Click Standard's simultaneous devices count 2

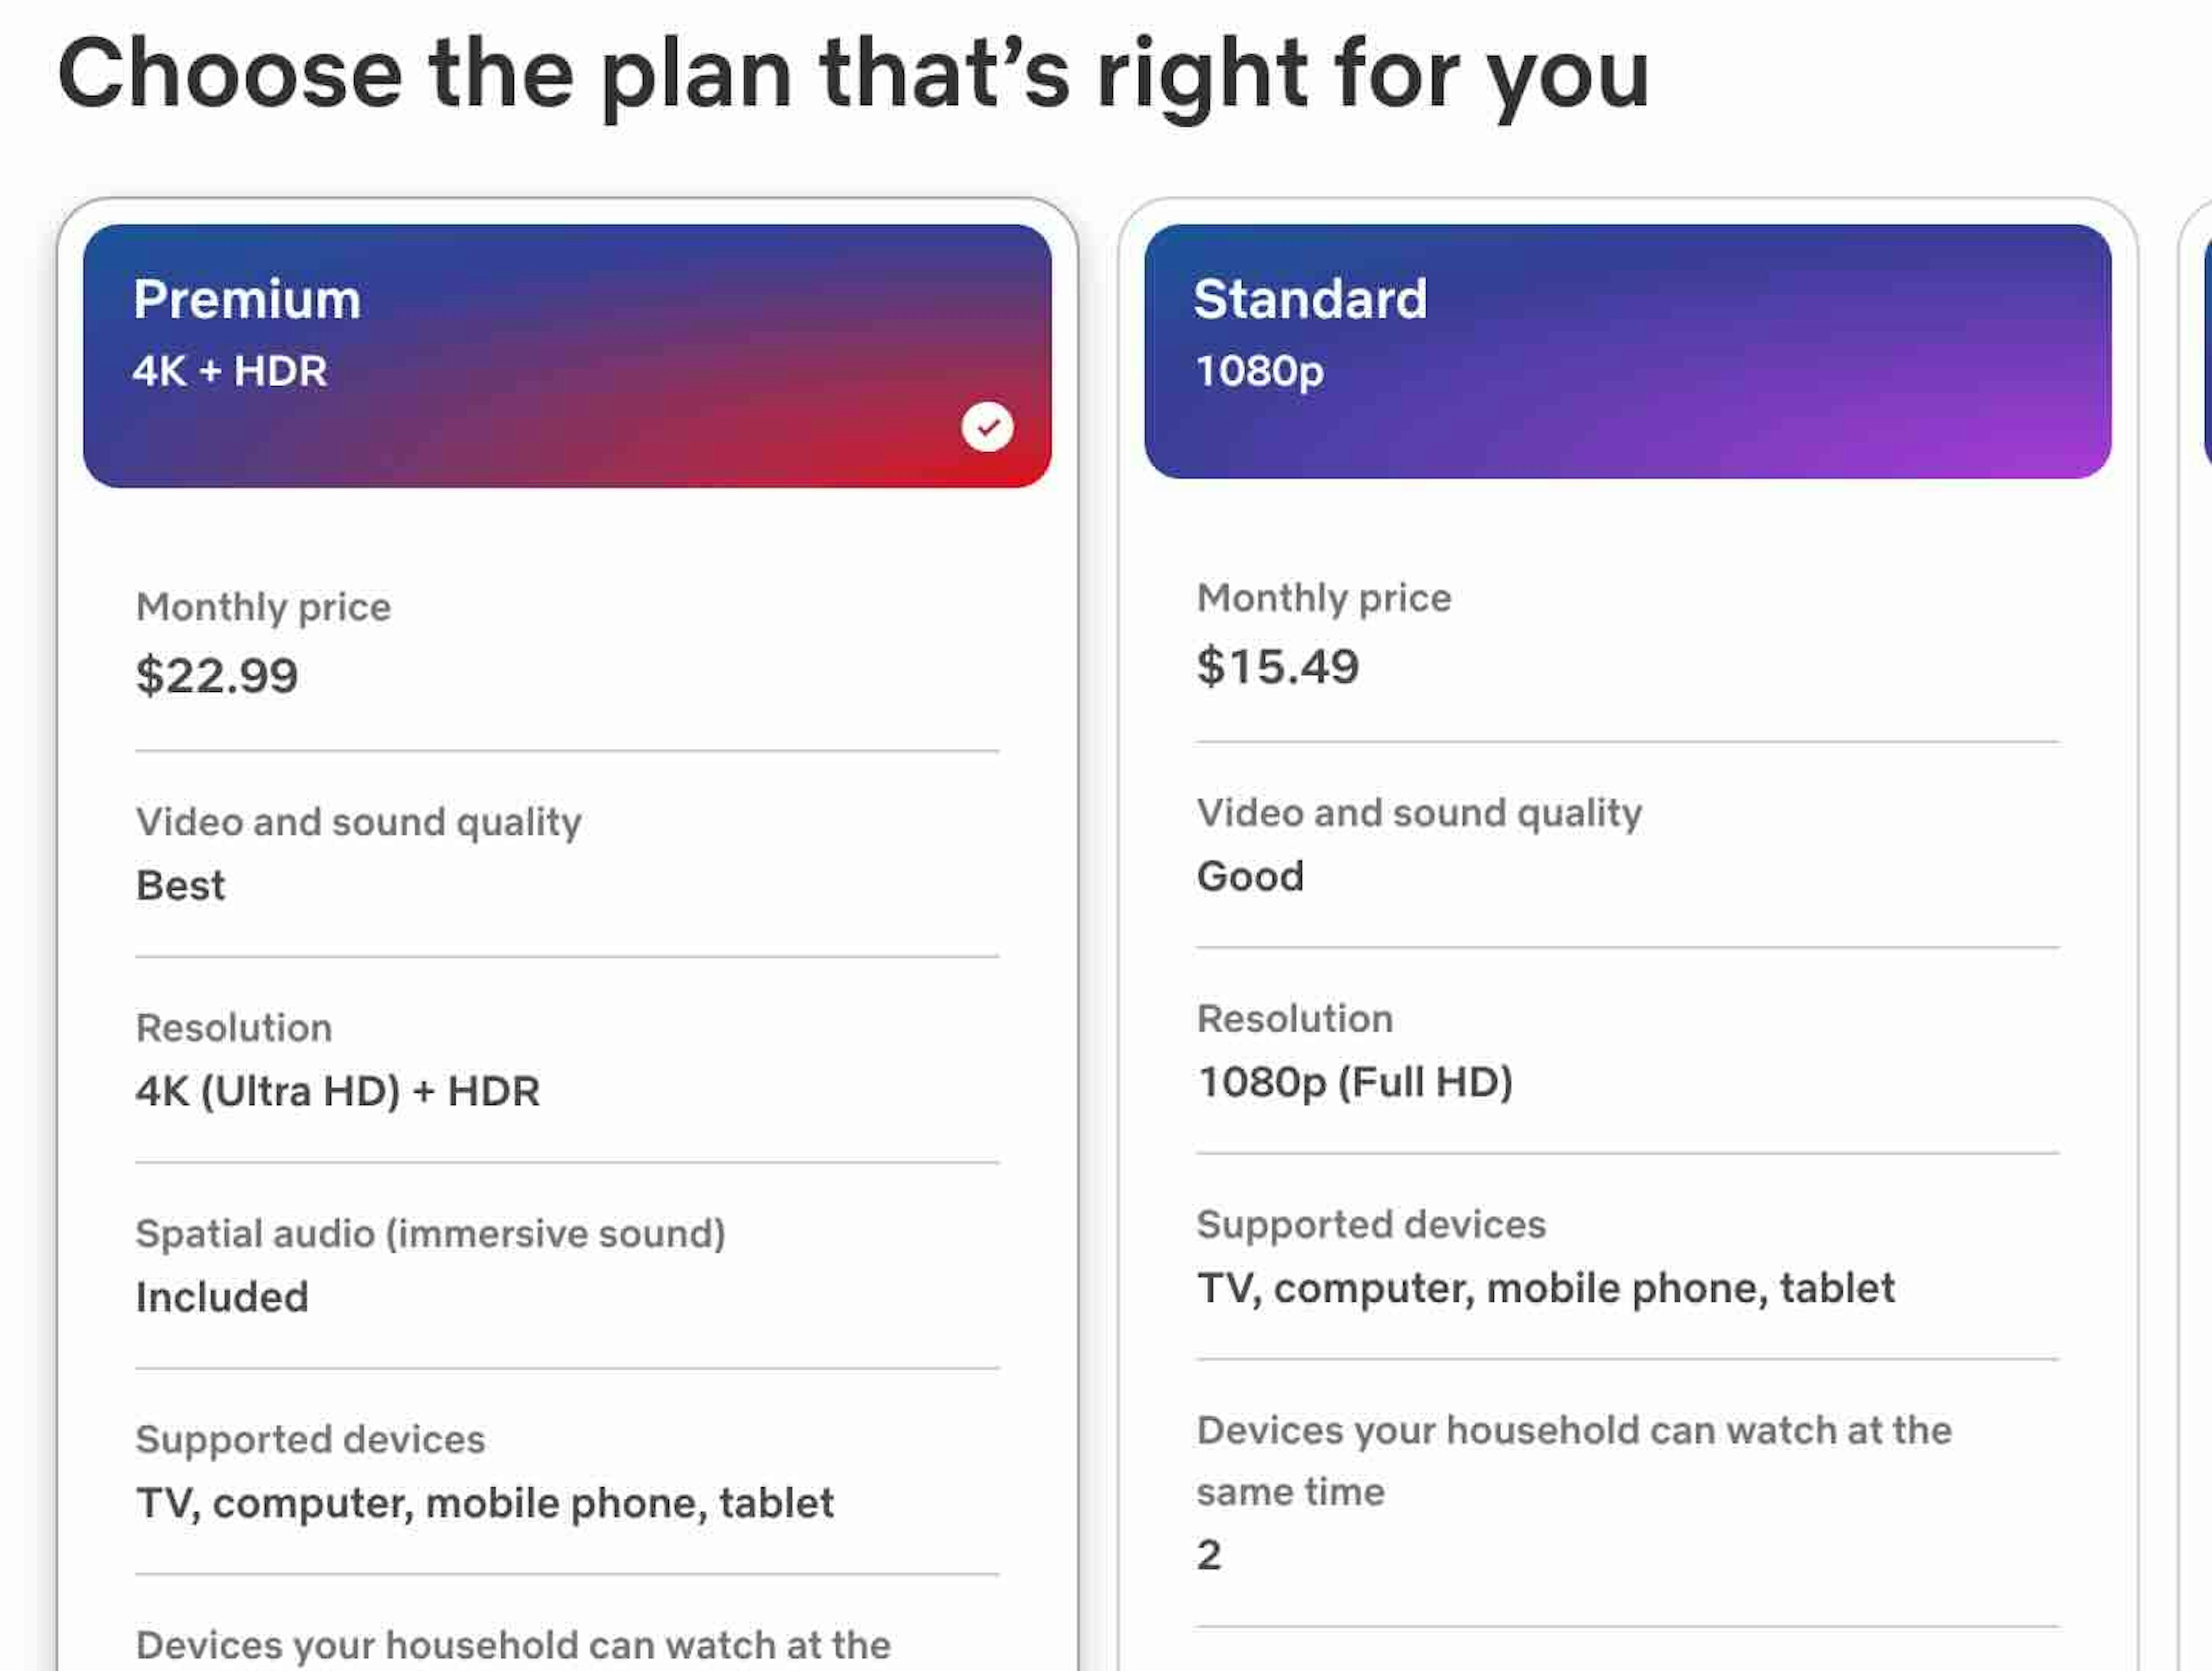click(1209, 1555)
